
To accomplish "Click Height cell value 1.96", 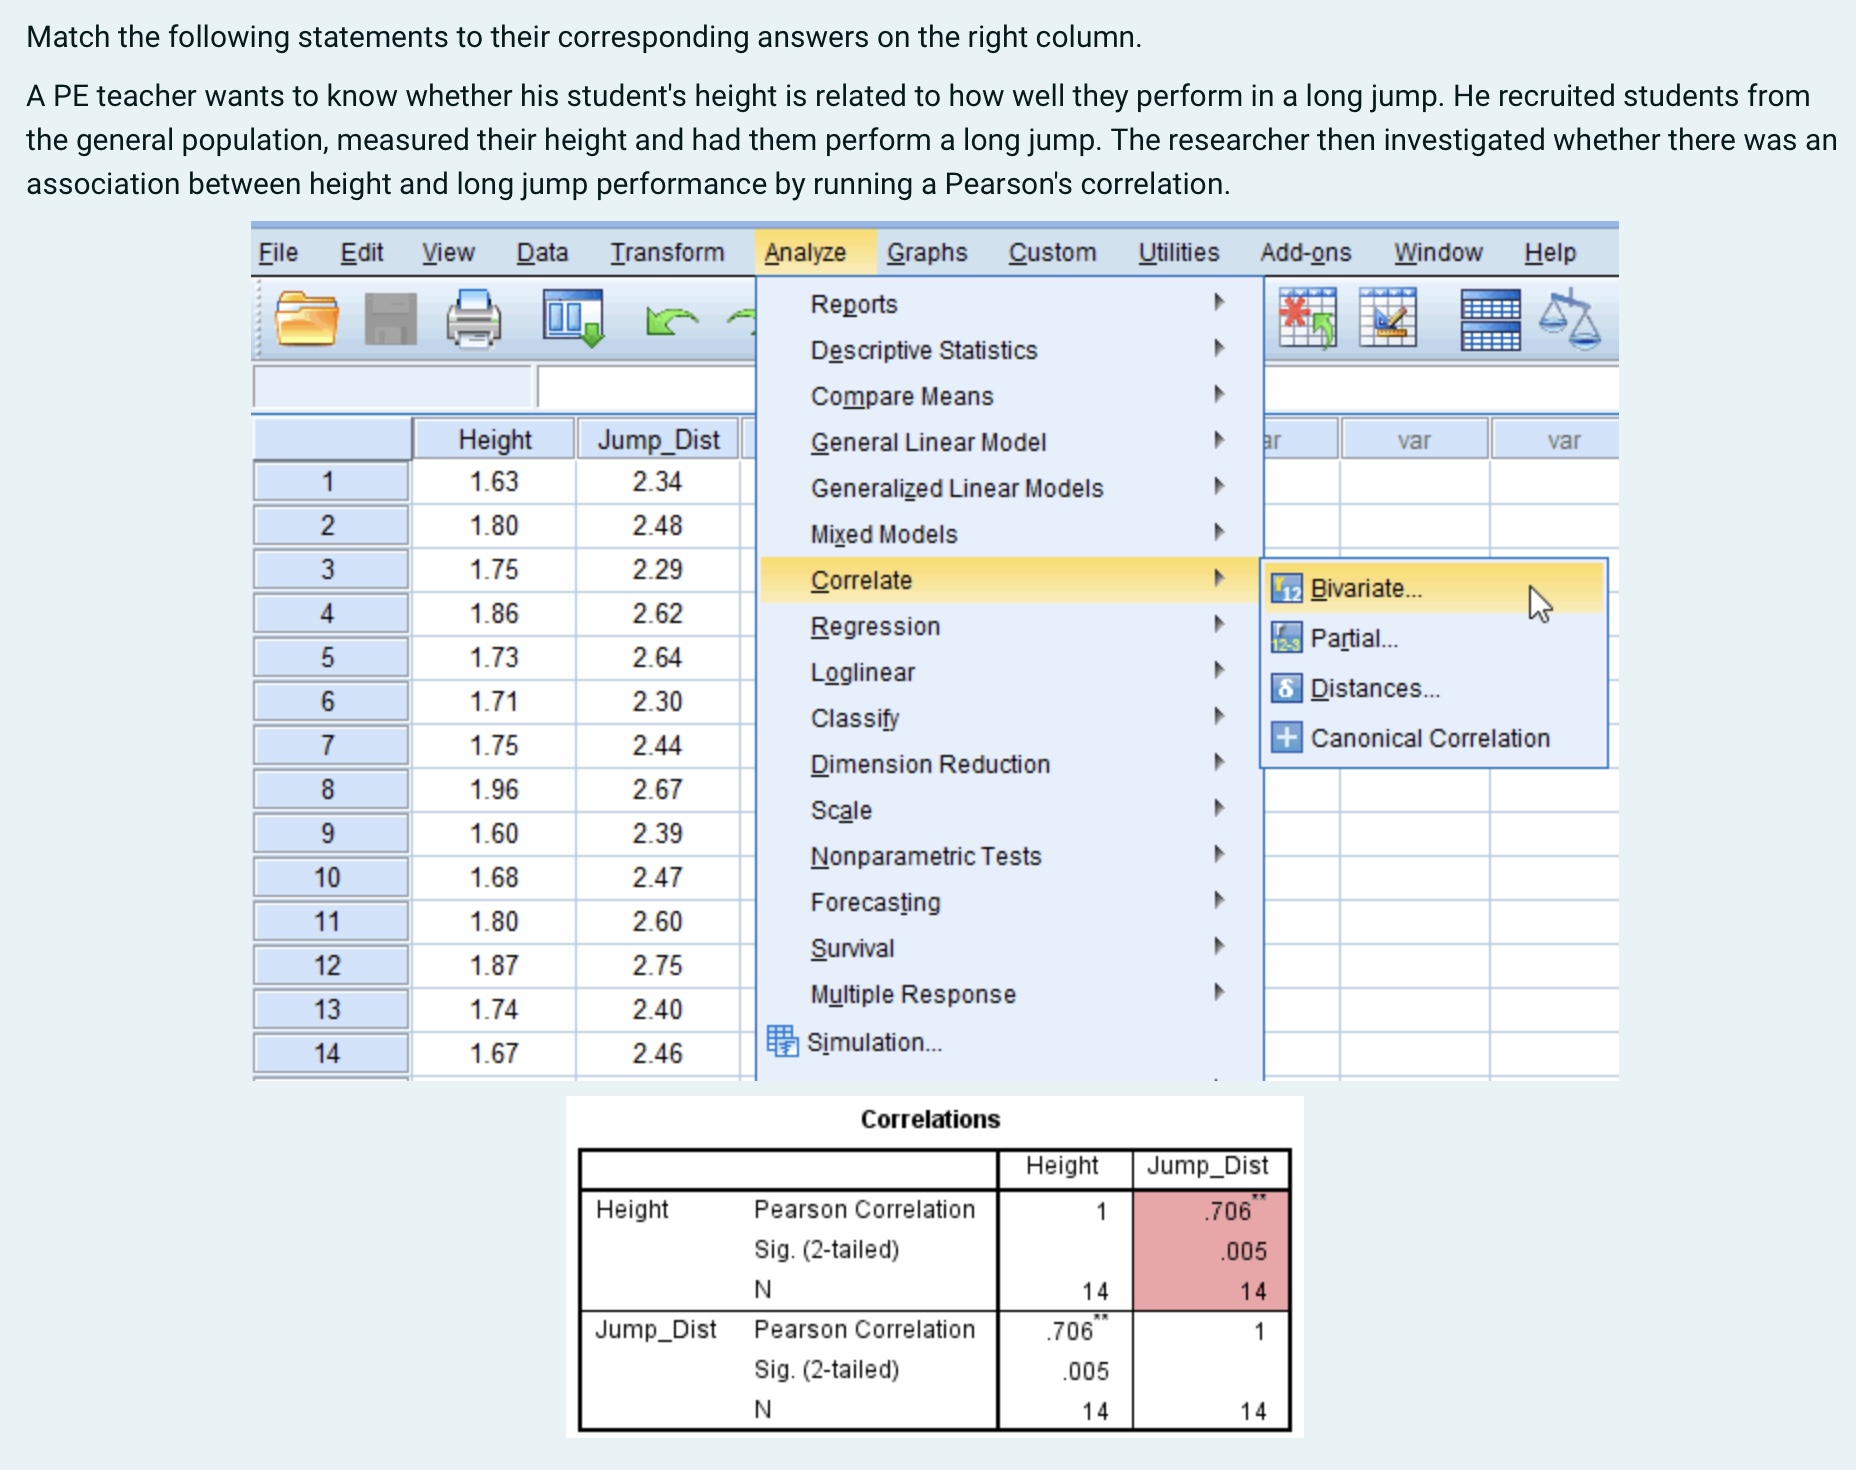I will (494, 790).
